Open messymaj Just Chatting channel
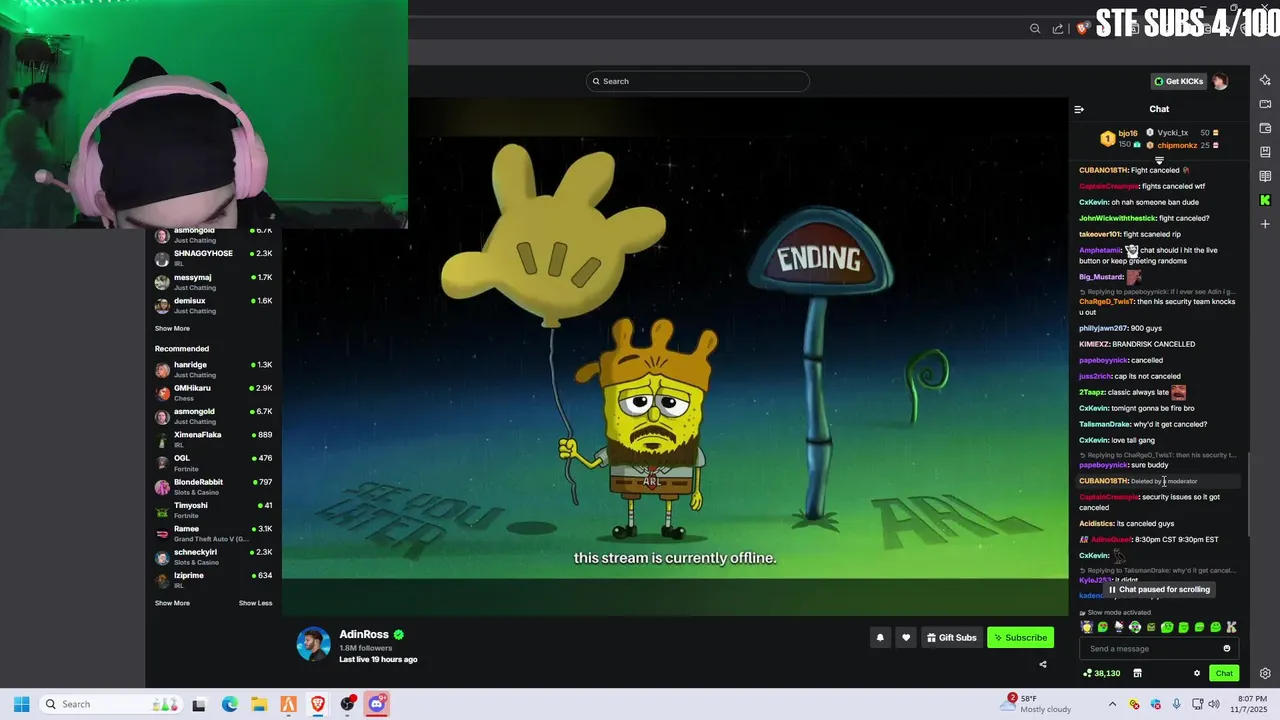 [214, 282]
